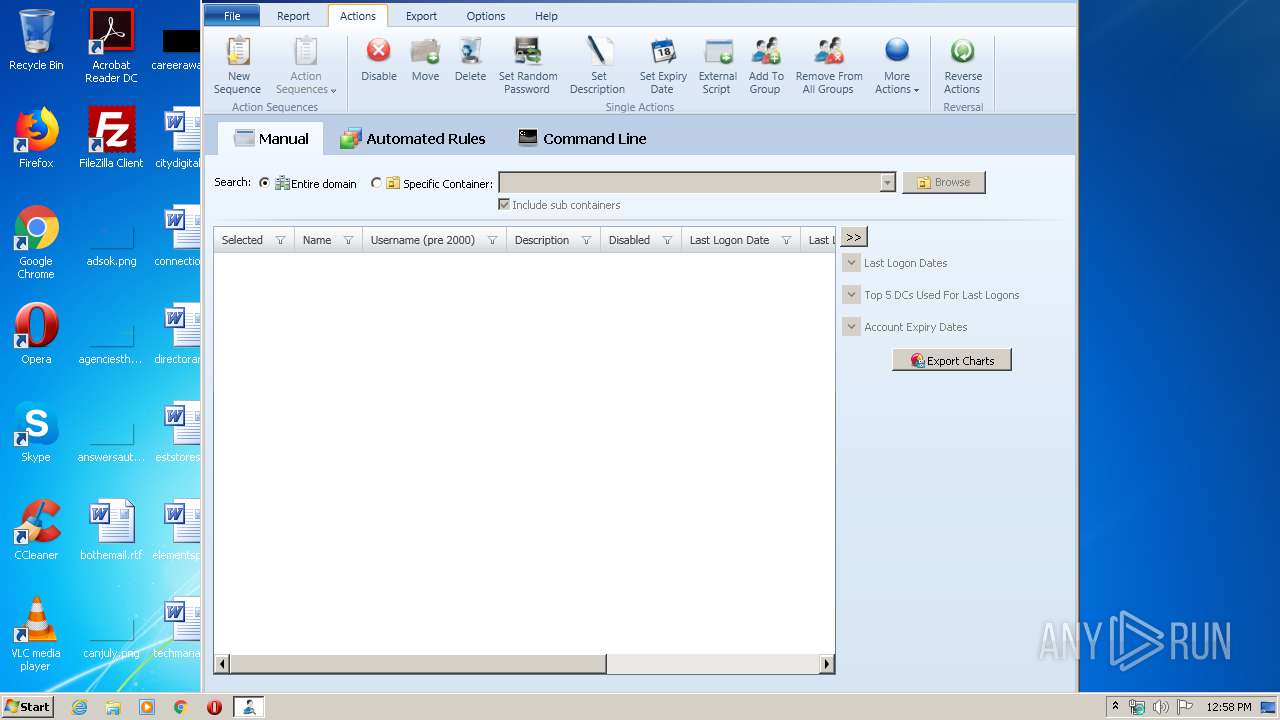Switch to the Report ribbon tab
The height and width of the screenshot is (720, 1280).
click(x=294, y=16)
